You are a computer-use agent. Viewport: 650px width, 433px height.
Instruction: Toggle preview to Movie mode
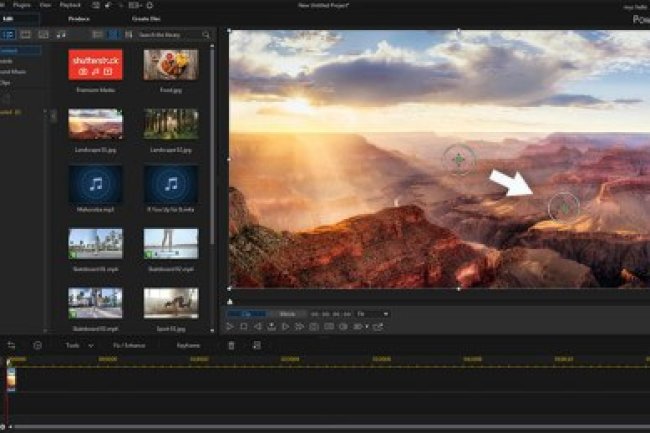point(286,313)
